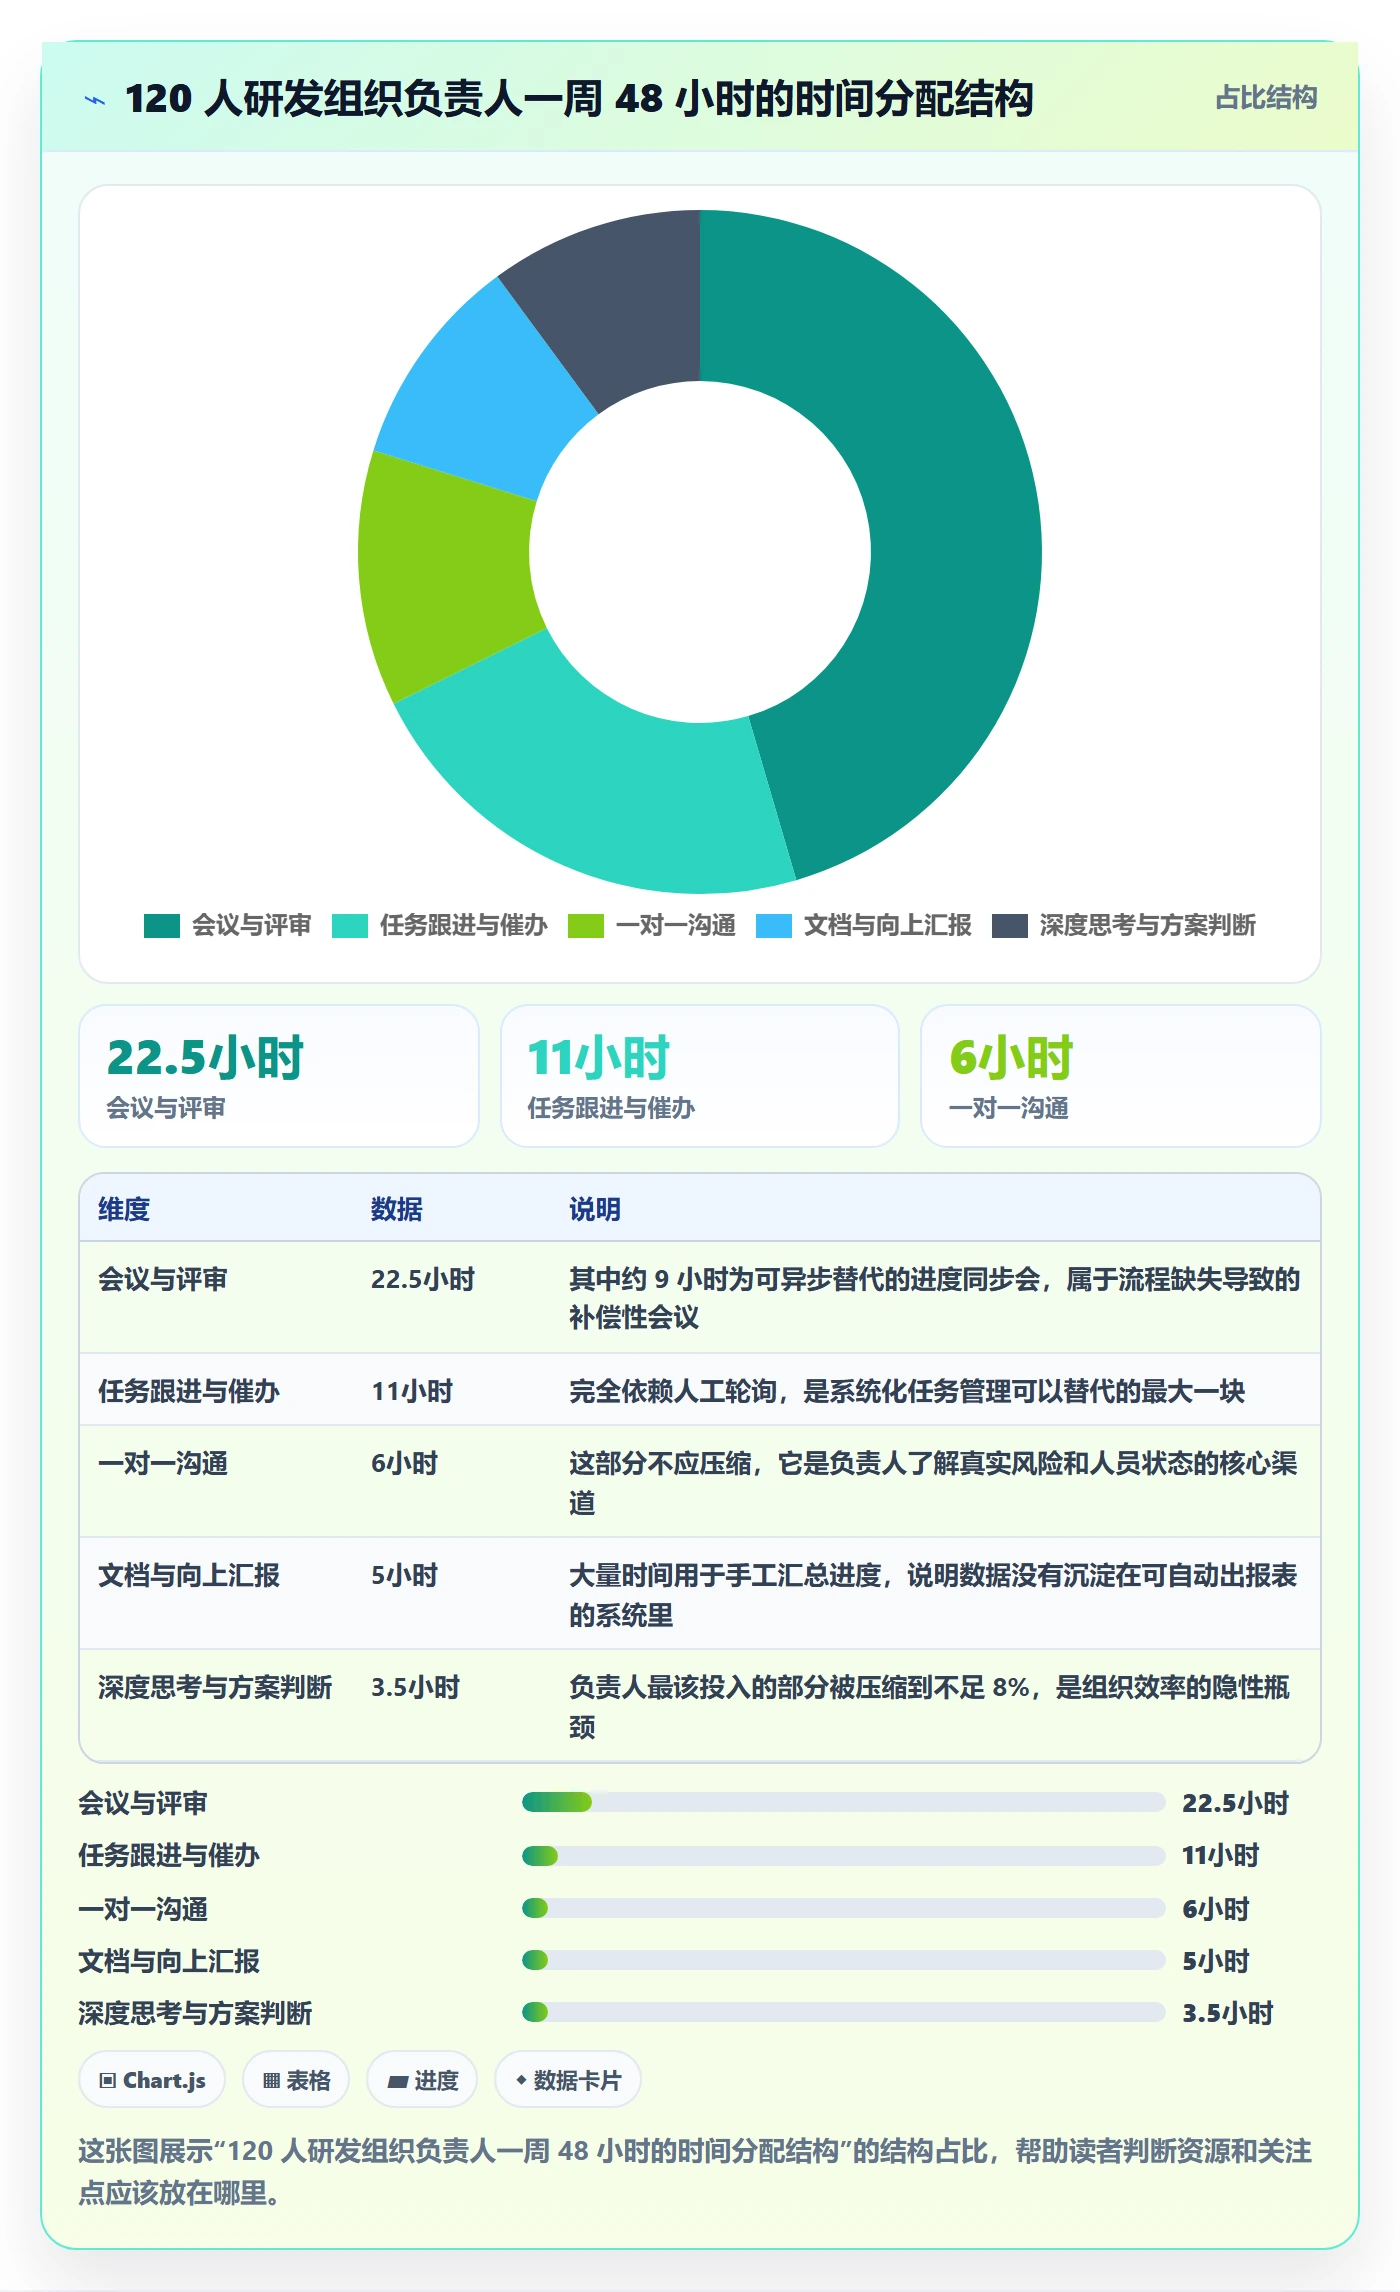Select the sky blue donut segment
Viewport: 1400px width, 2292px height.
pyautogui.click(x=485, y=395)
